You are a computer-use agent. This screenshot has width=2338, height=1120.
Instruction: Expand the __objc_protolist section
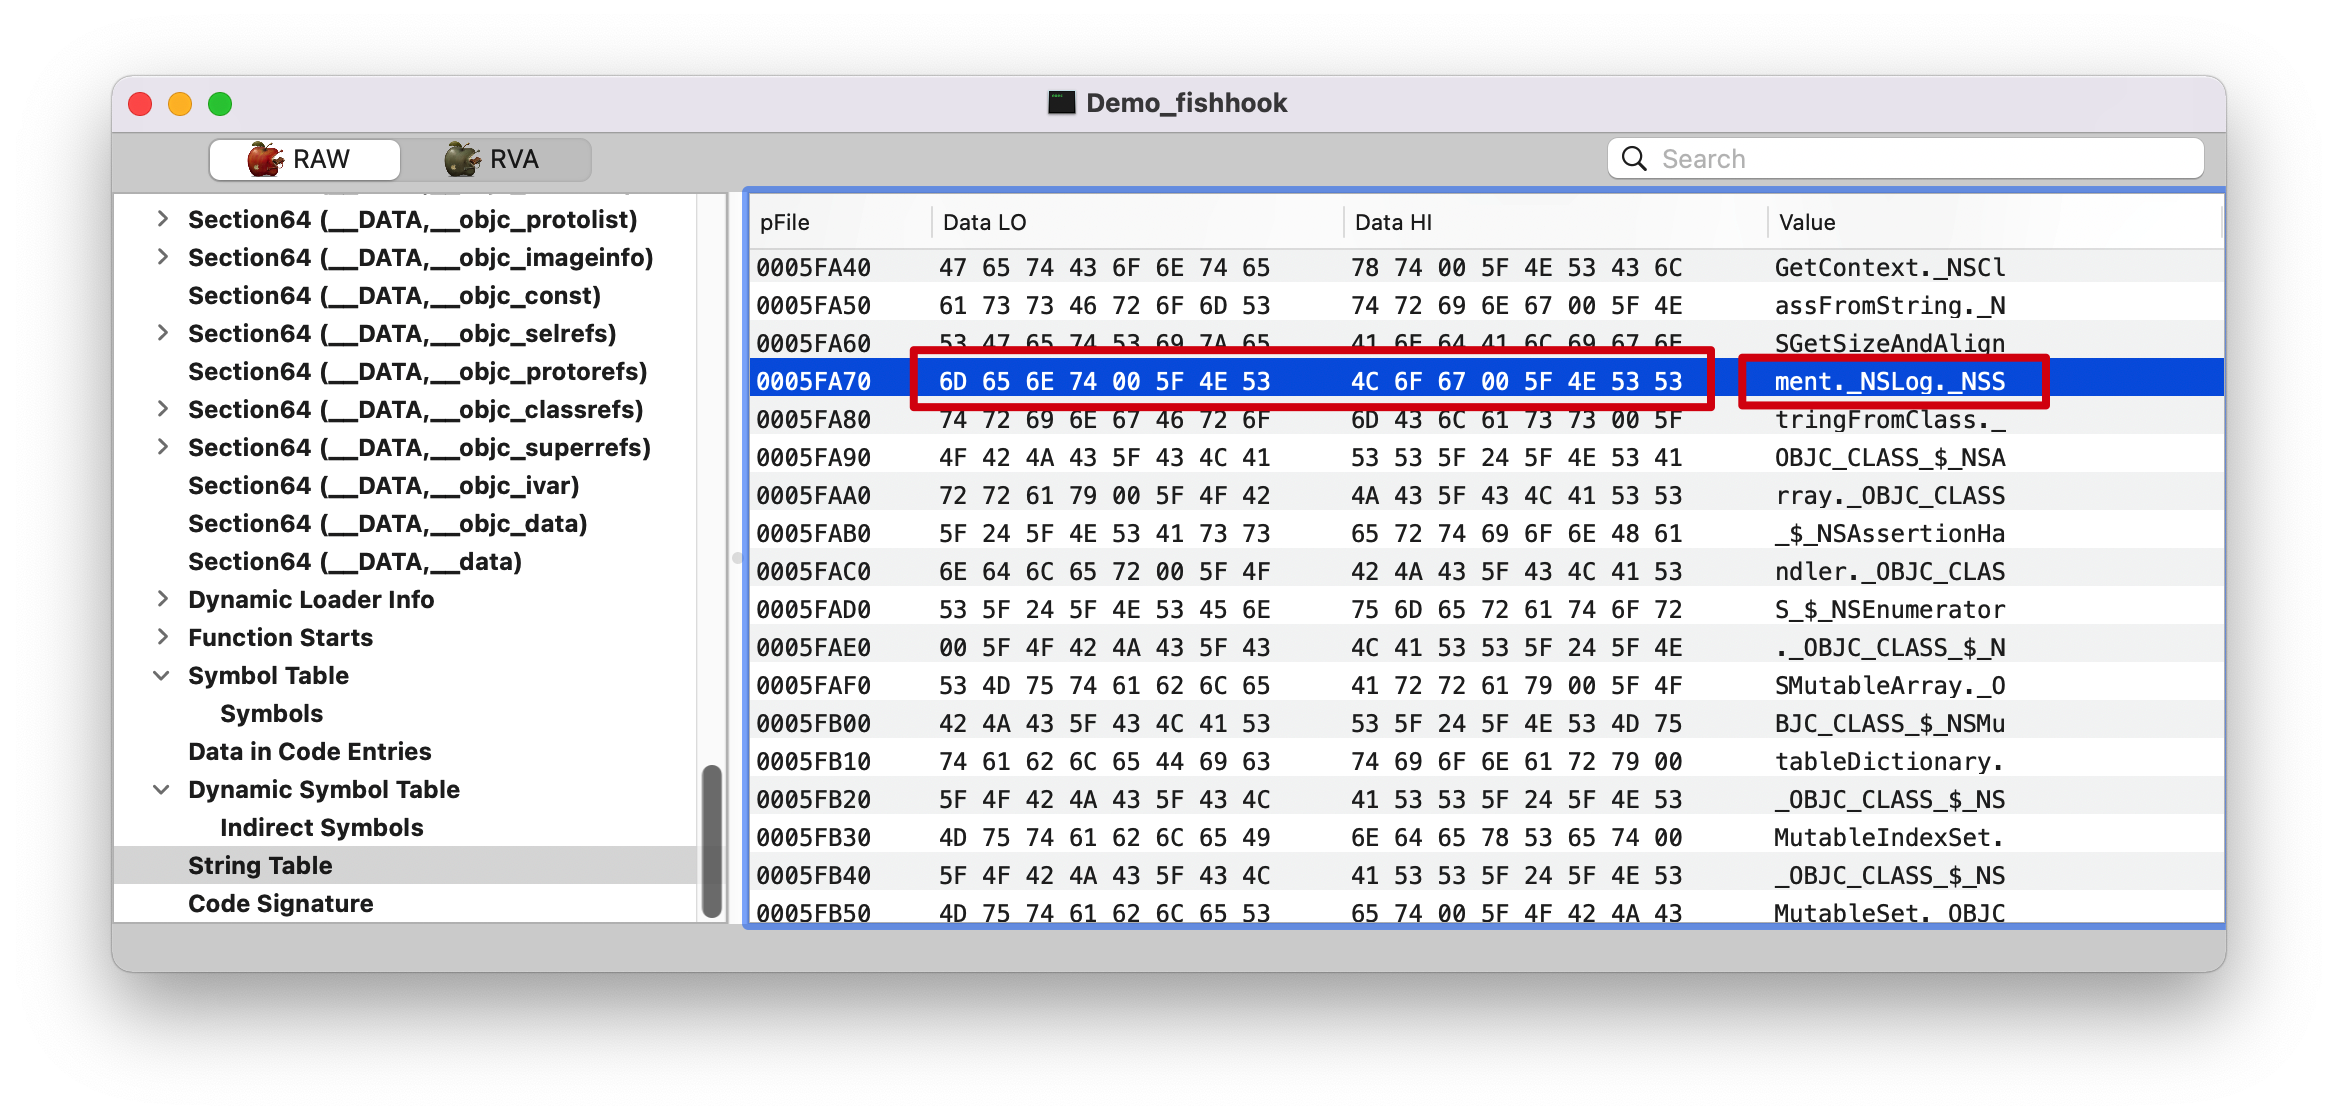(162, 219)
